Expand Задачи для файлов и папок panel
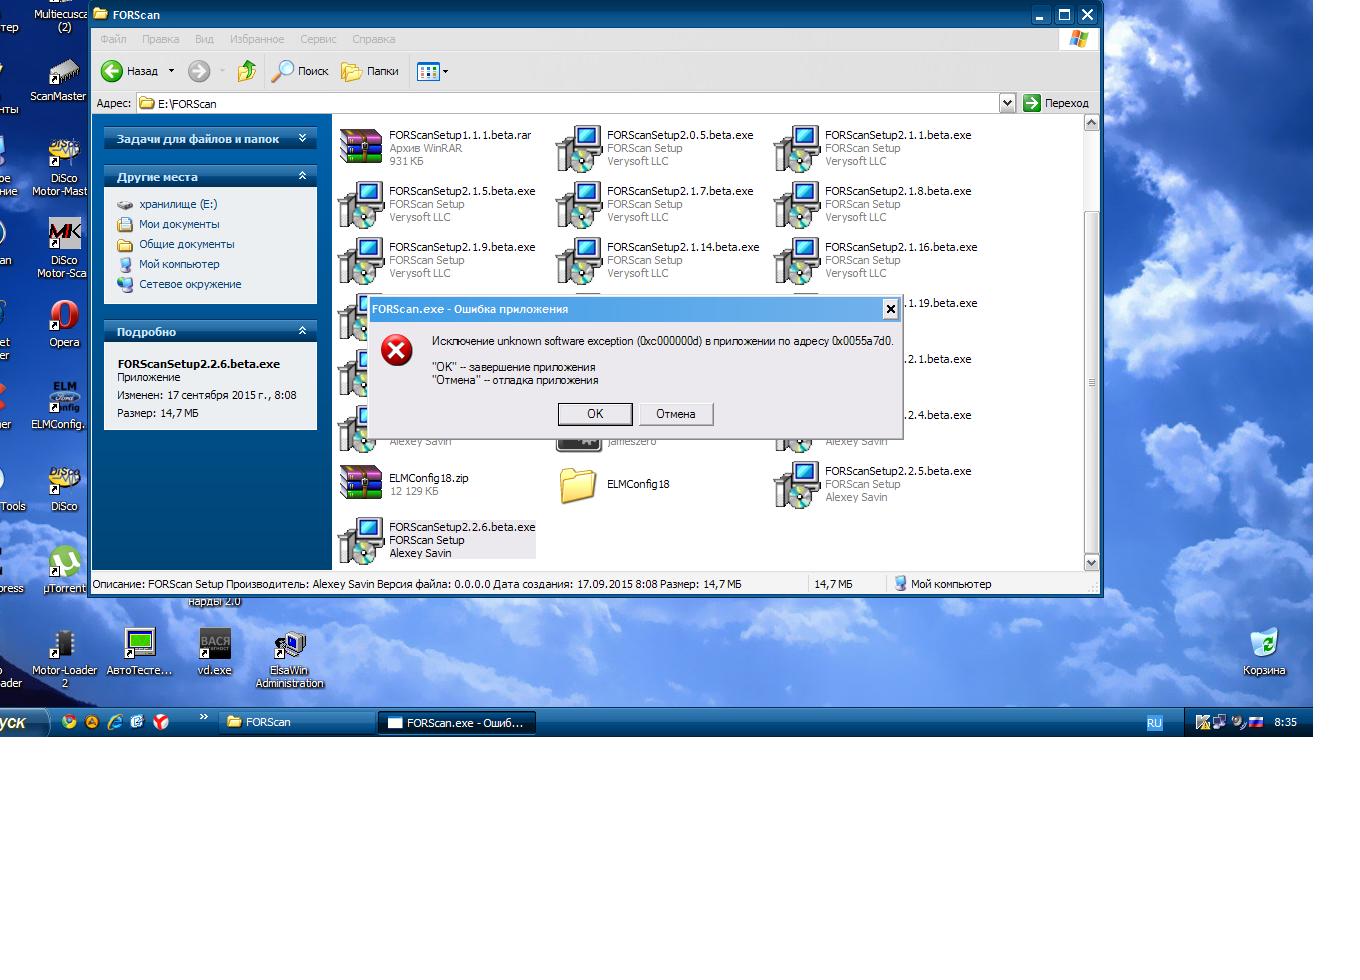Image resolution: width=1360 pixels, height=980 pixels. tap(302, 138)
